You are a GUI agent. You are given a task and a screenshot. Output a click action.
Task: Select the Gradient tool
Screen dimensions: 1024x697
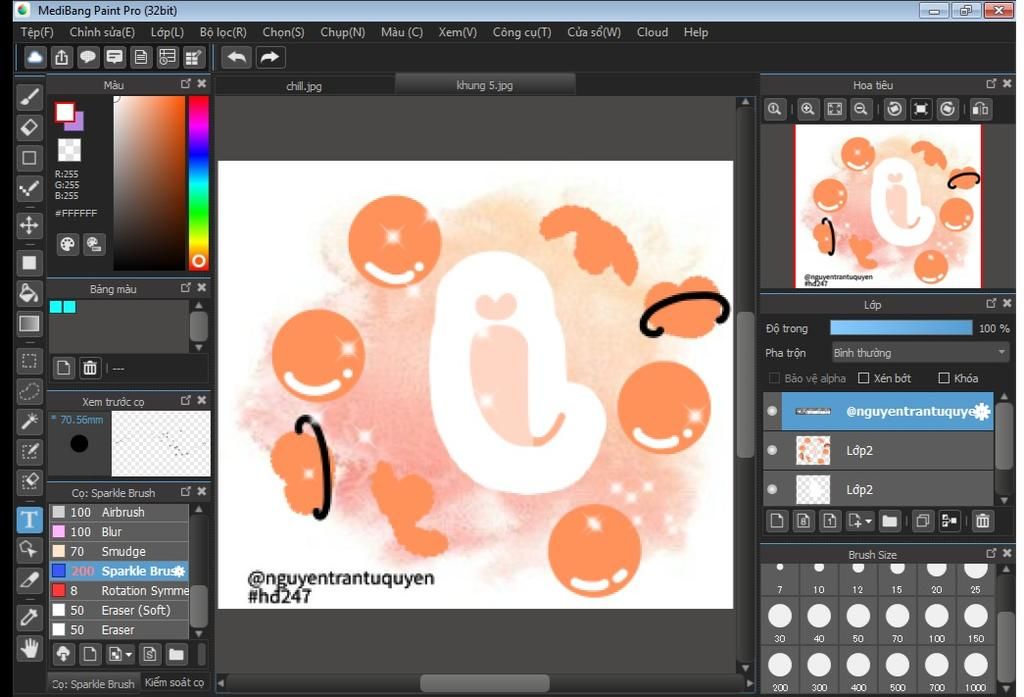pos(29,323)
